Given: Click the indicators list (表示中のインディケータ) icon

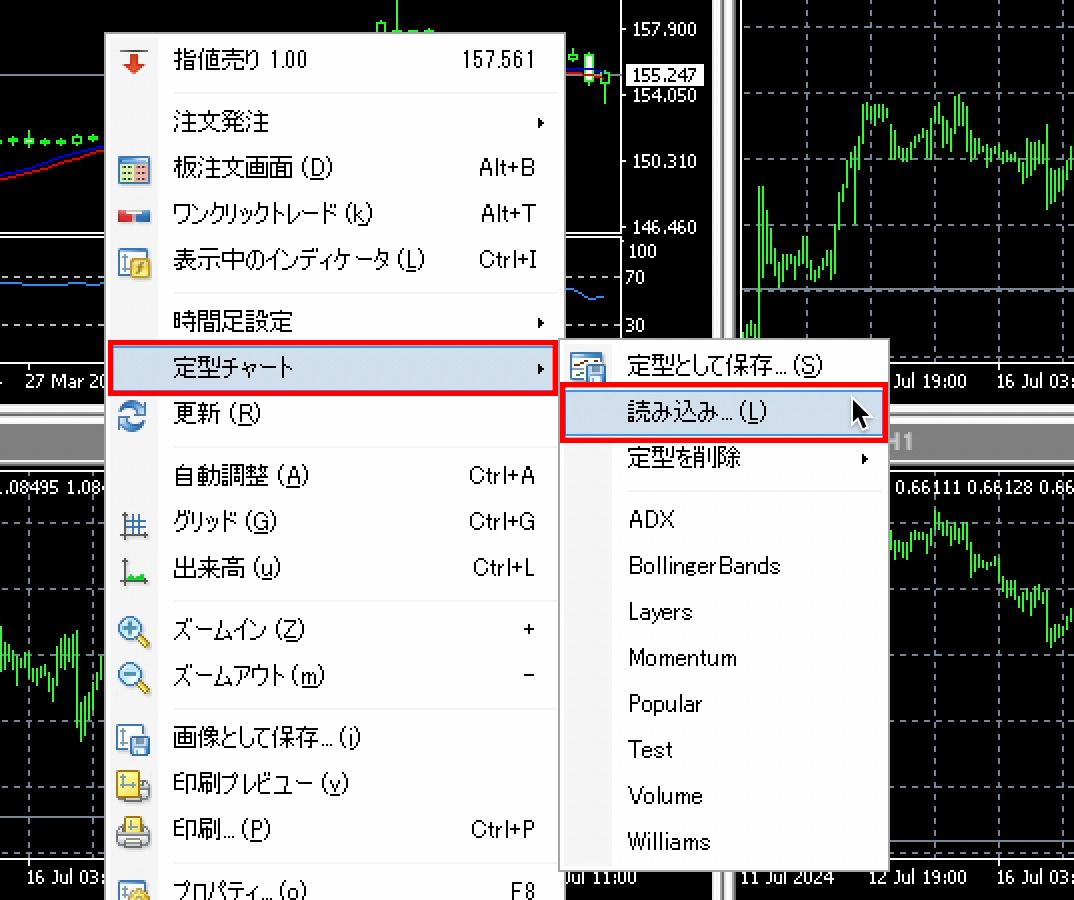Looking at the screenshot, I should click(133, 261).
